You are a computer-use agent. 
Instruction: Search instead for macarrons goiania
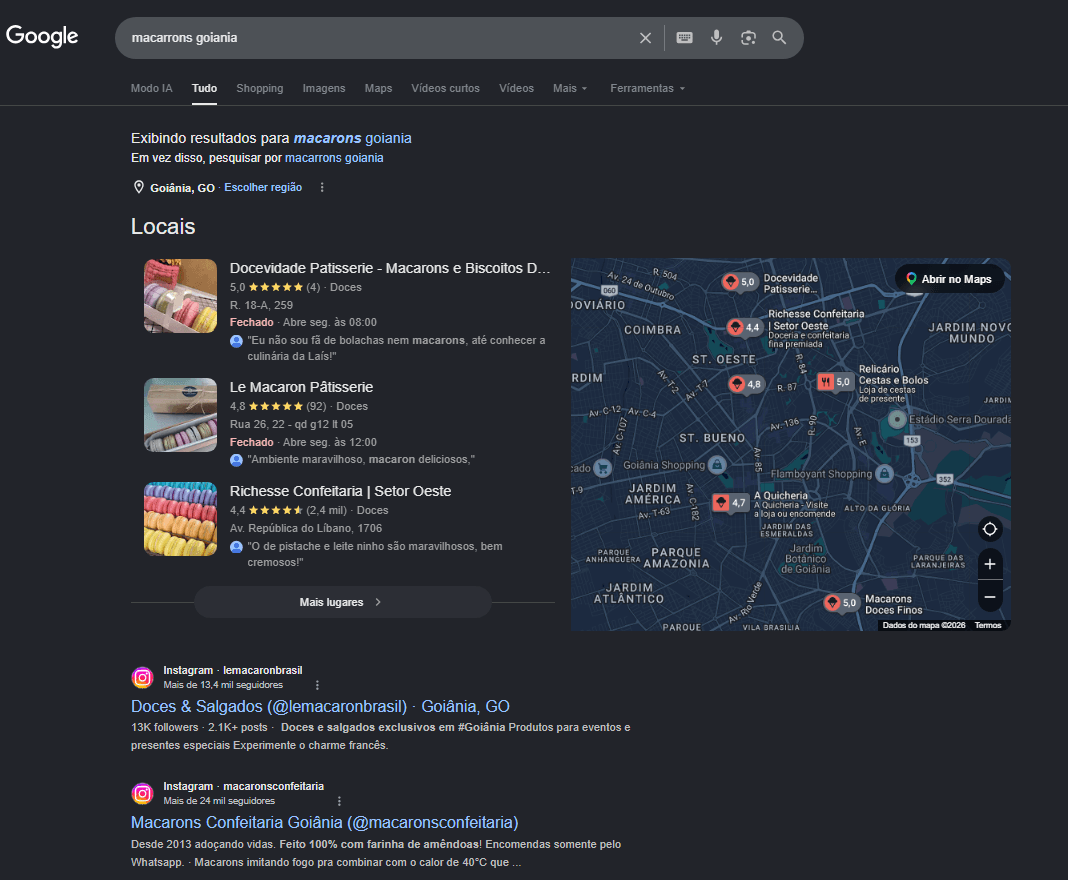click(x=334, y=158)
